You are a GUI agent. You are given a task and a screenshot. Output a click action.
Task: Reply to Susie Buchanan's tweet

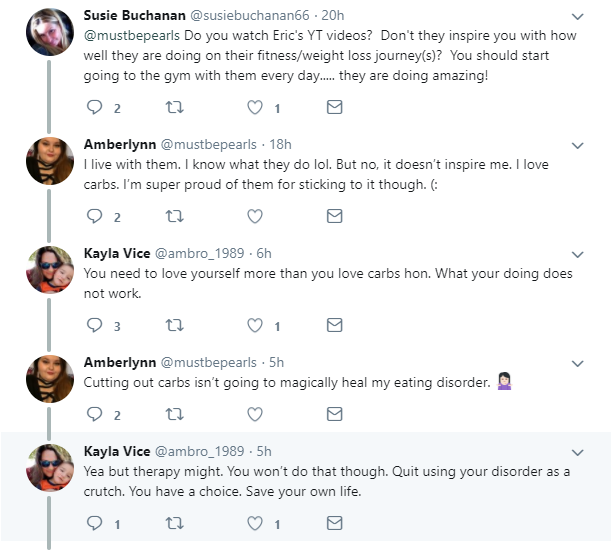[94, 107]
